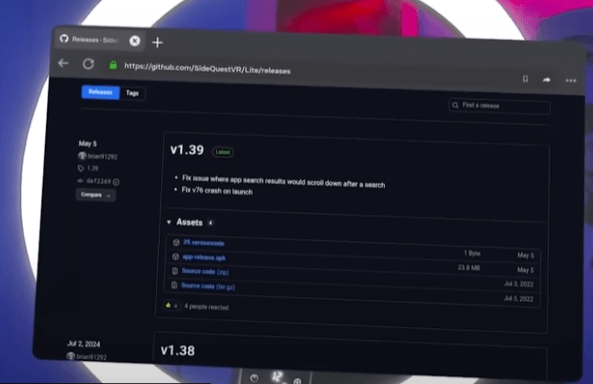This screenshot has height=384, width=593.
Task: Click the browser back arrow
Action: click(x=63, y=63)
